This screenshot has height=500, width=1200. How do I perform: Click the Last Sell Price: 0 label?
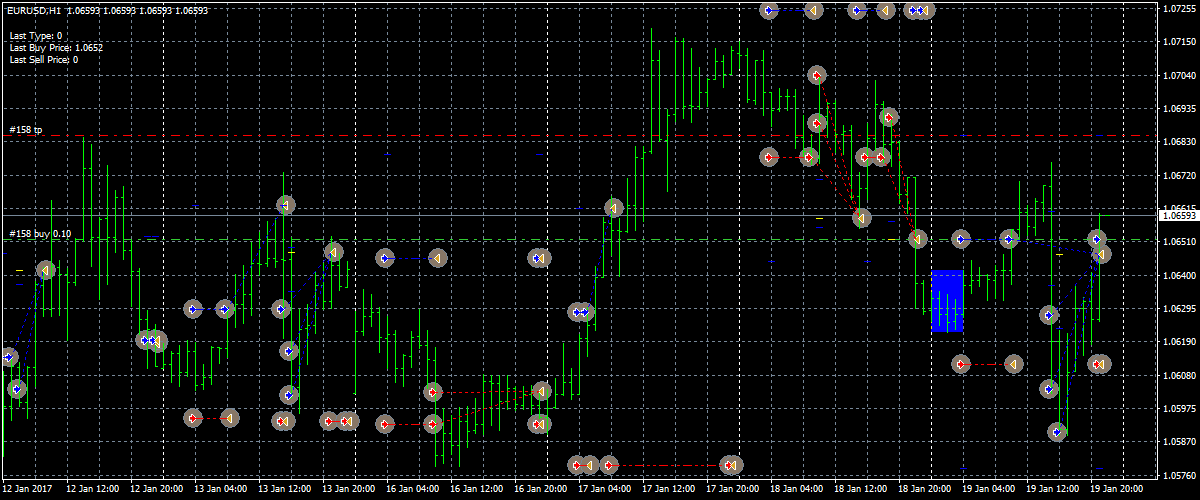coord(44,59)
